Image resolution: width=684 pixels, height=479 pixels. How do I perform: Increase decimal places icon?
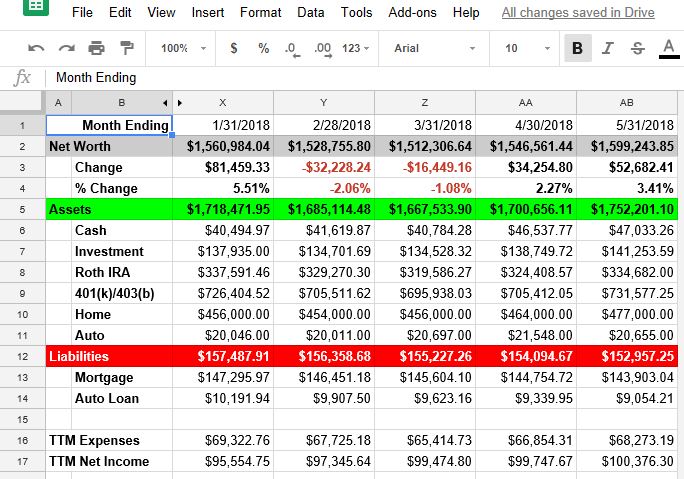click(x=322, y=48)
